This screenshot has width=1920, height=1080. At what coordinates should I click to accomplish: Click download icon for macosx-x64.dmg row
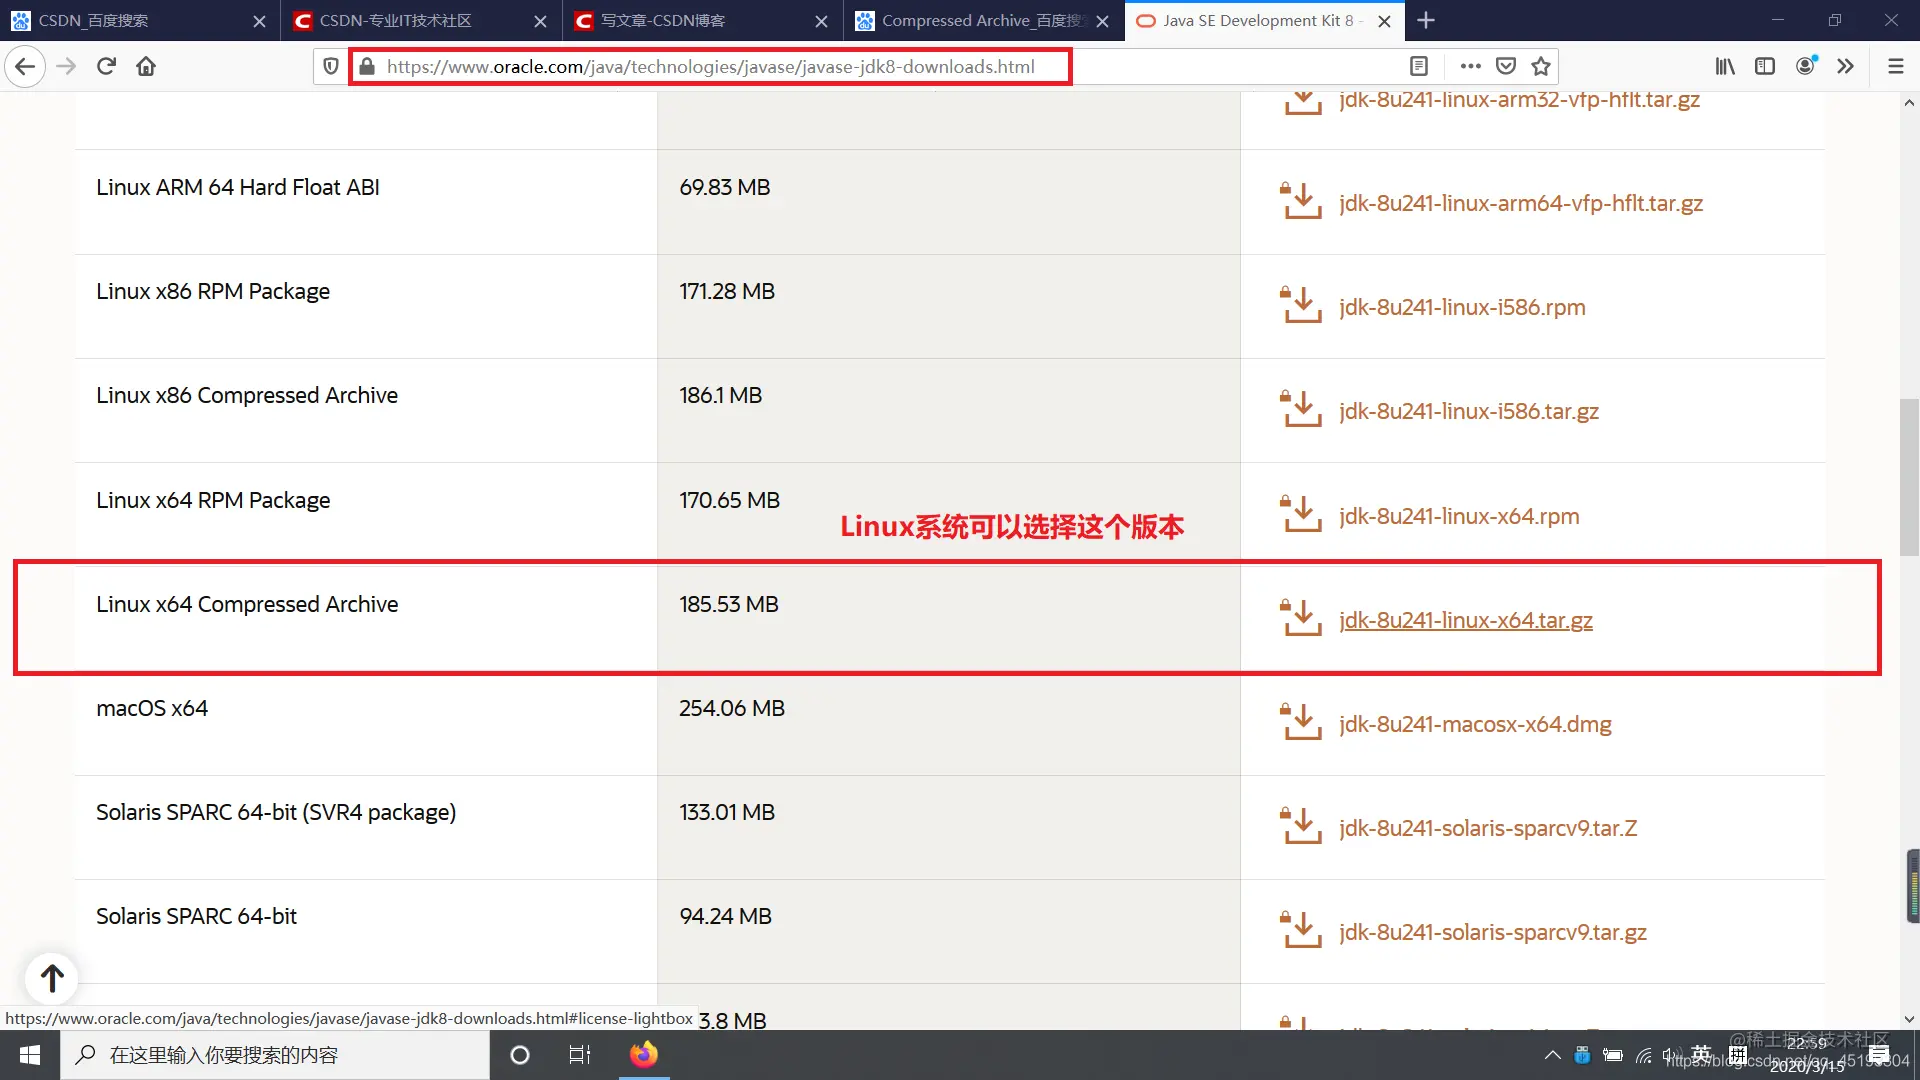point(1301,721)
